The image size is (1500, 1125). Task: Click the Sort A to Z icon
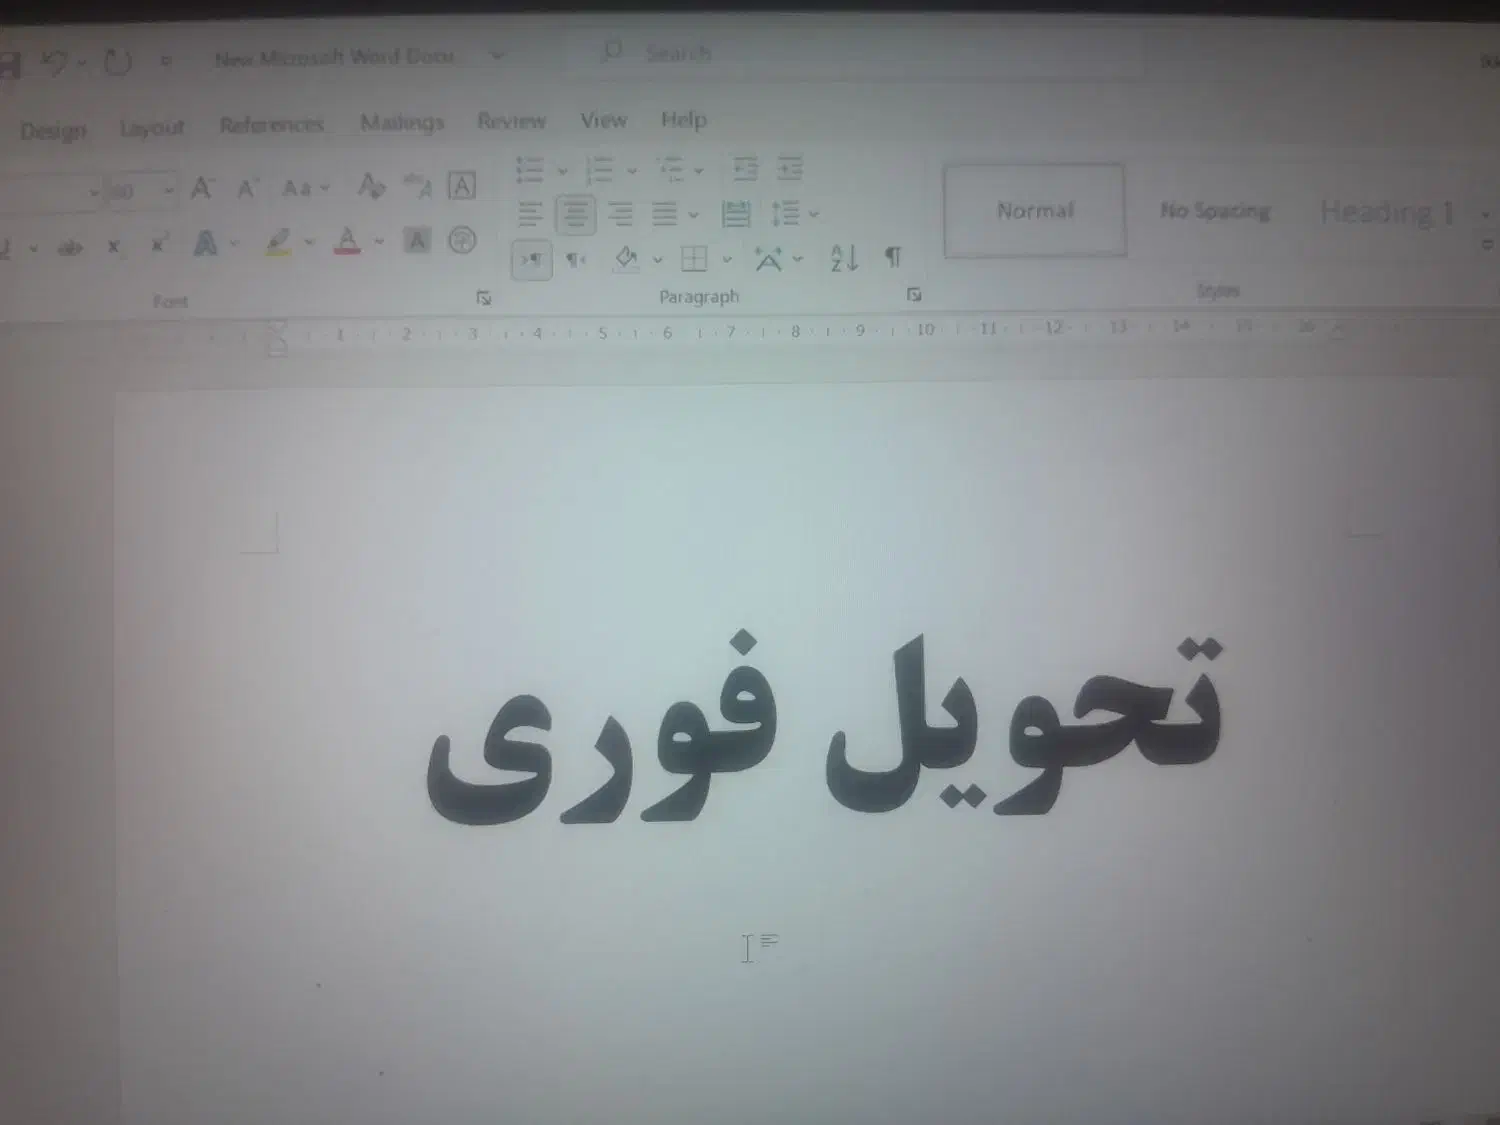[843, 259]
